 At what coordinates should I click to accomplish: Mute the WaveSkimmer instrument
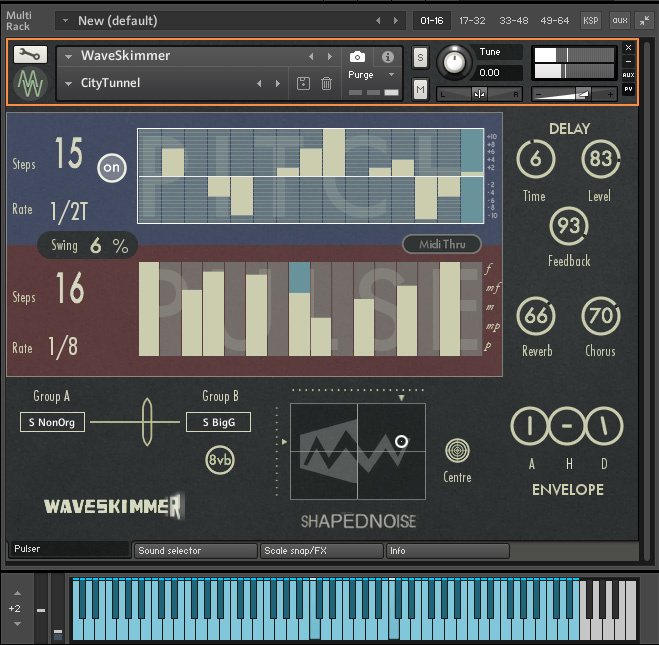[x=420, y=91]
